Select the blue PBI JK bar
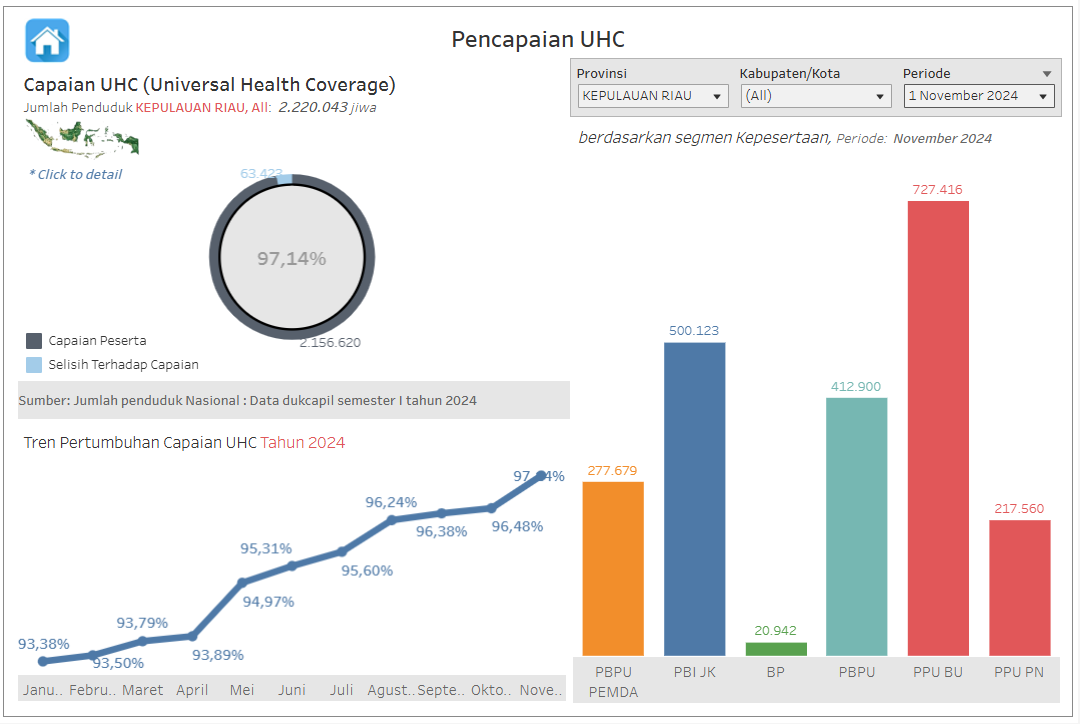 point(694,498)
